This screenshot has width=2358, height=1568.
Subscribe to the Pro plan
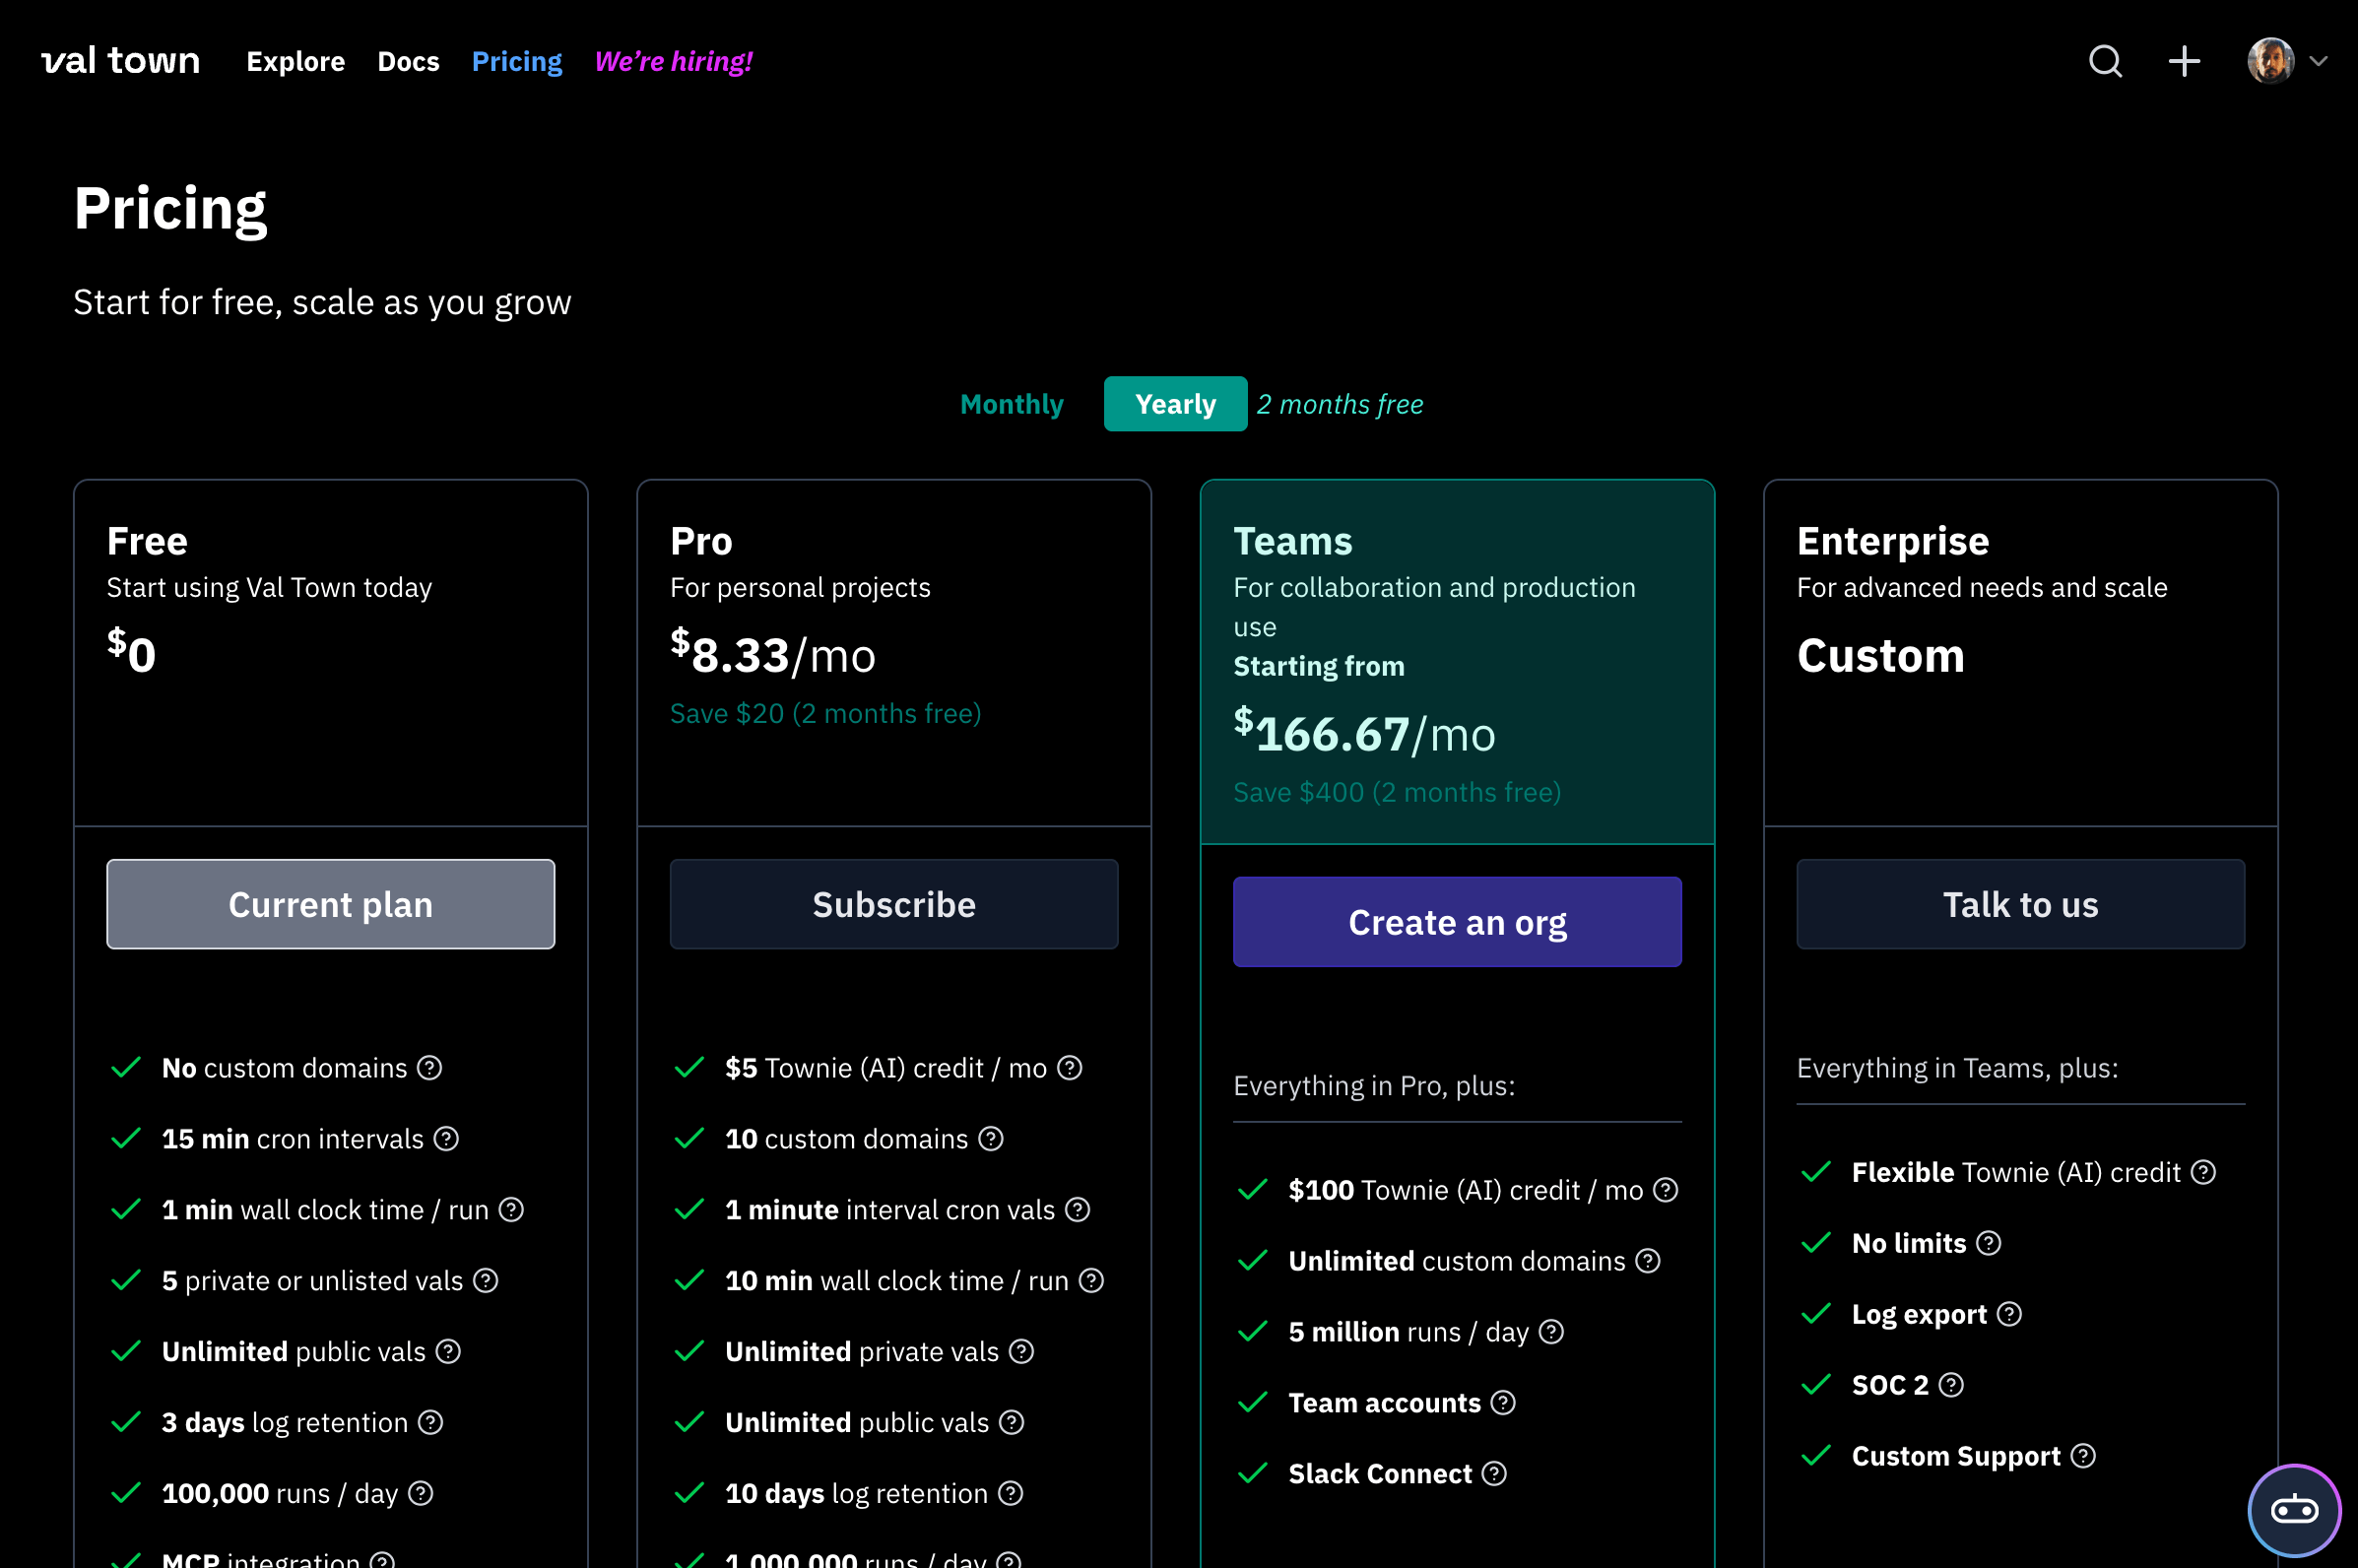893,904
